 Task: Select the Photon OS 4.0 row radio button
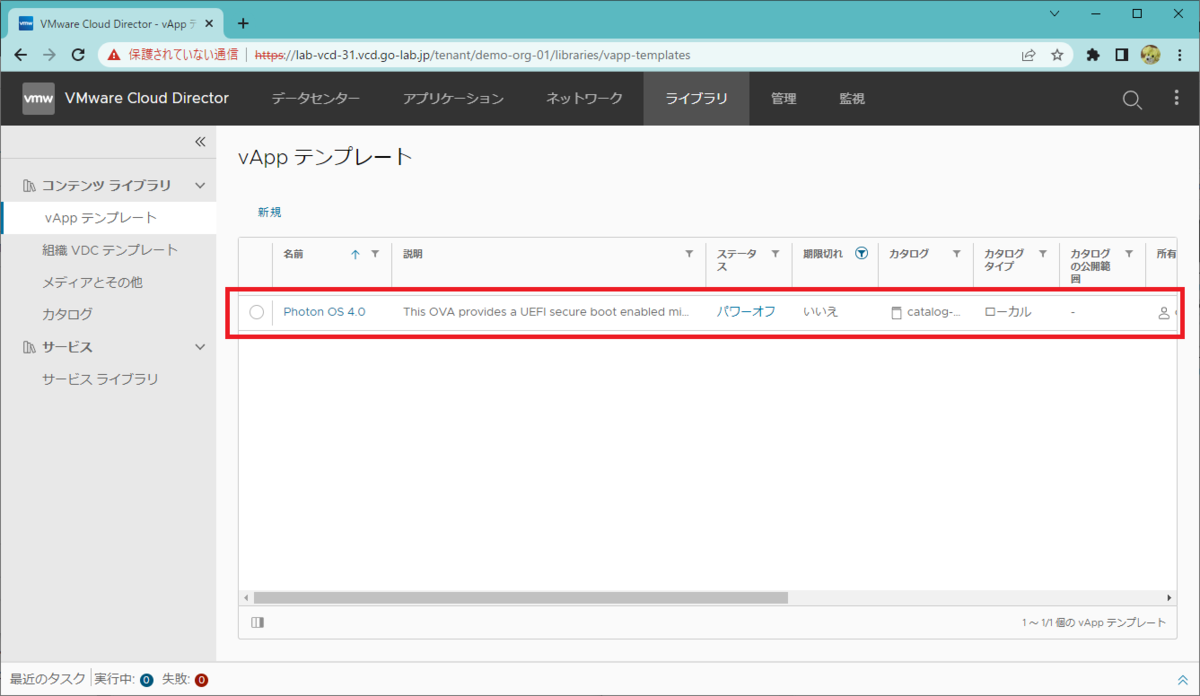click(257, 312)
